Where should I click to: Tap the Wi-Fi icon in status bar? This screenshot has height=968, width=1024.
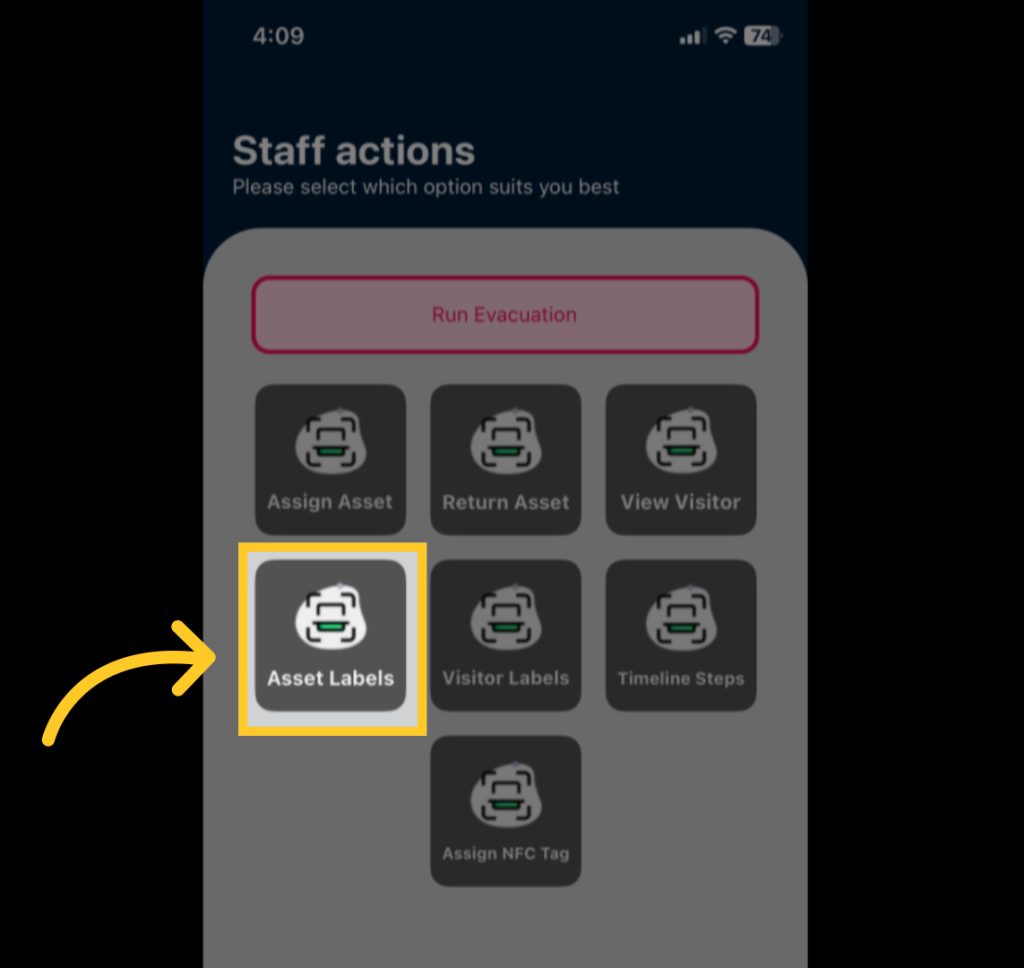click(x=725, y=35)
